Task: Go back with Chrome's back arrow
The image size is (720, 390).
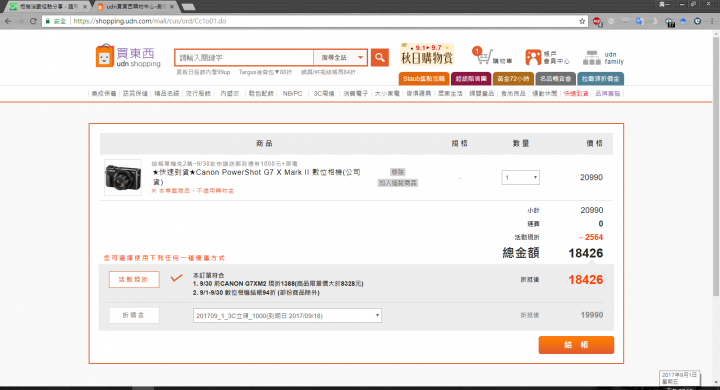Action: click(x=8, y=21)
